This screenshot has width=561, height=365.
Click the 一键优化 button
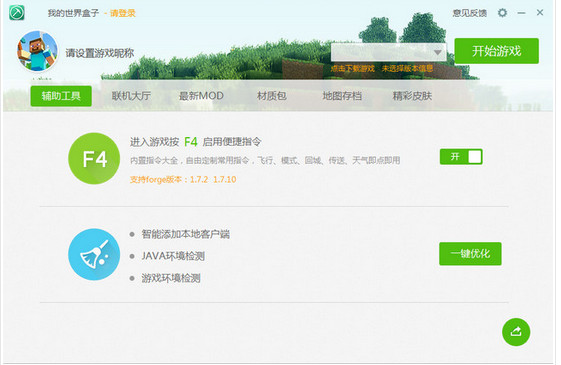pos(470,254)
